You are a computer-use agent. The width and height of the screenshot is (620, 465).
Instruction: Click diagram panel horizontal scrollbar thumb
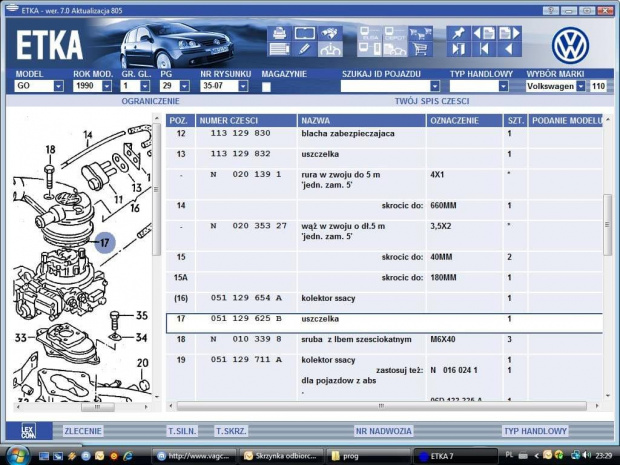[98, 407]
